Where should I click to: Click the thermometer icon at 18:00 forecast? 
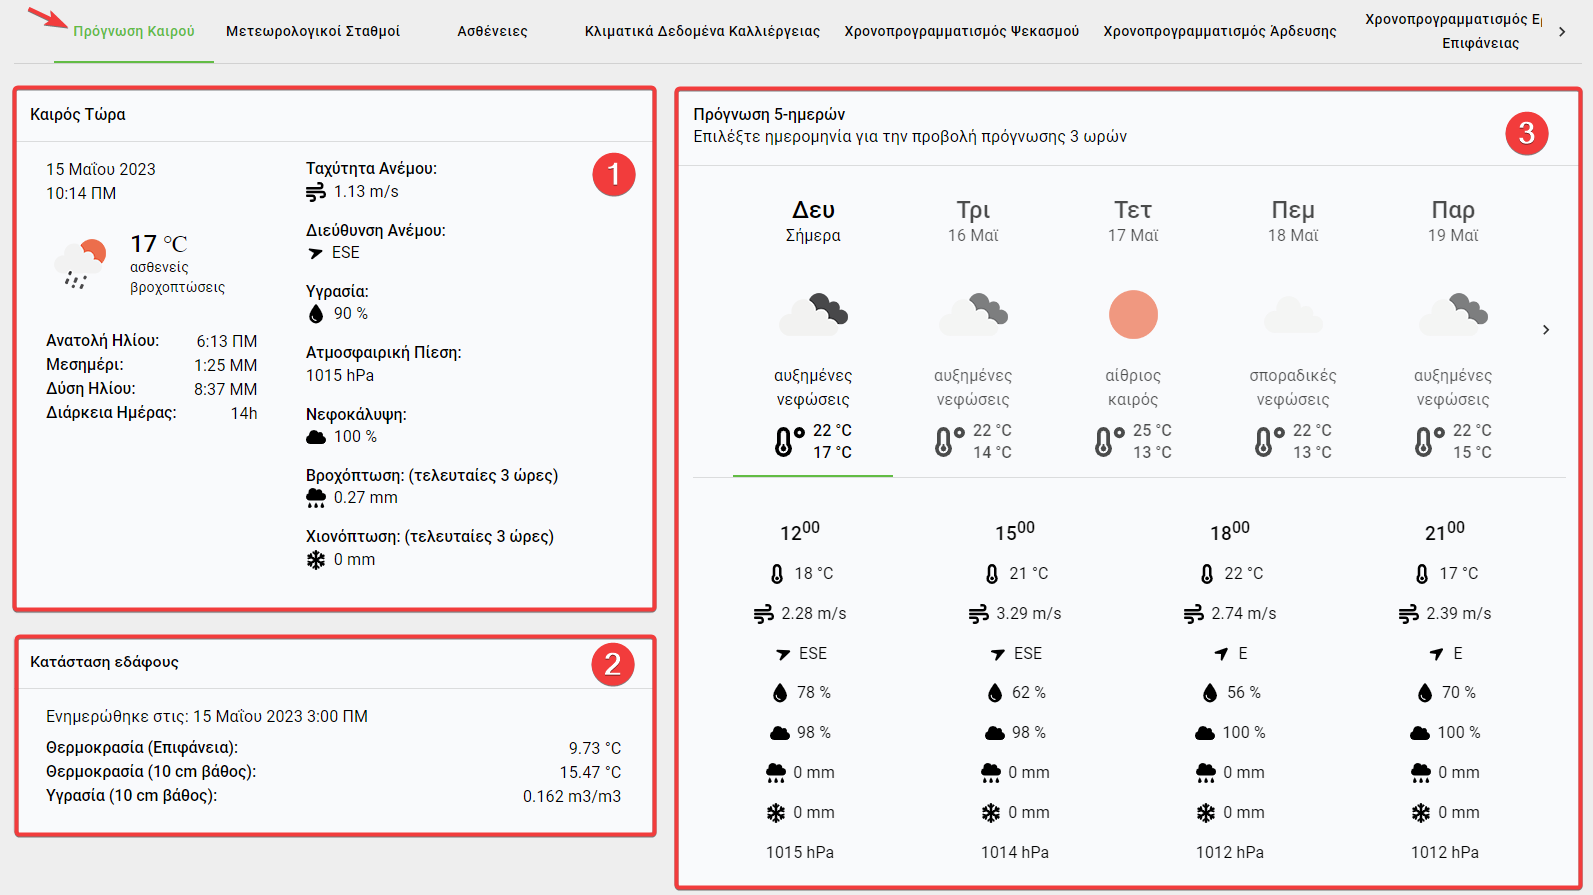coord(1207,574)
